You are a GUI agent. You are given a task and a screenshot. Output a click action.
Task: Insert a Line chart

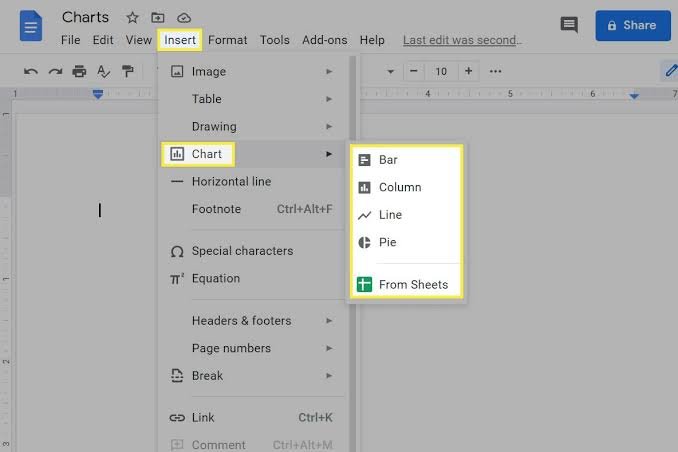pos(406,215)
